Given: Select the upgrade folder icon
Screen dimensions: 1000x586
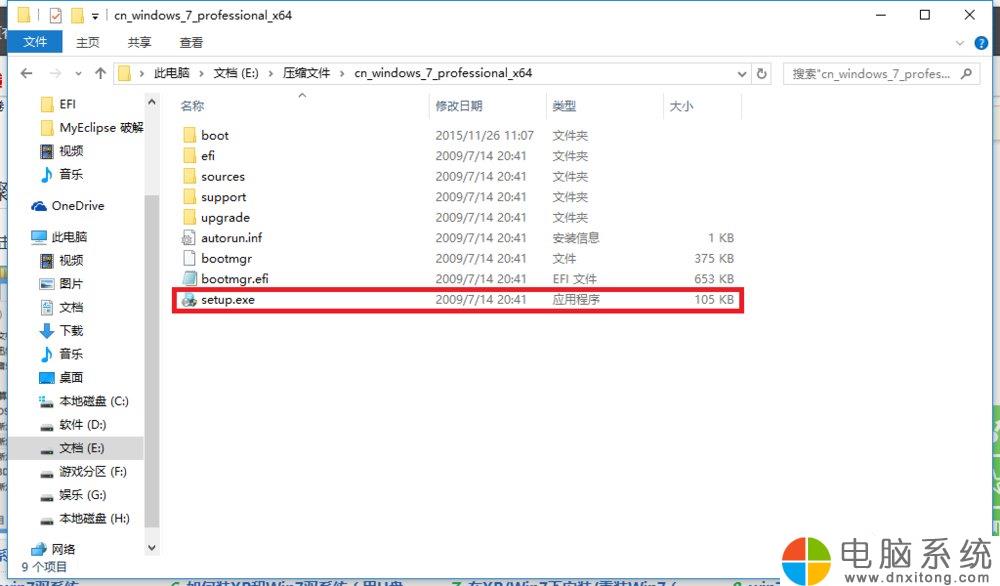Looking at the screenshot, I should pos(189,217).
